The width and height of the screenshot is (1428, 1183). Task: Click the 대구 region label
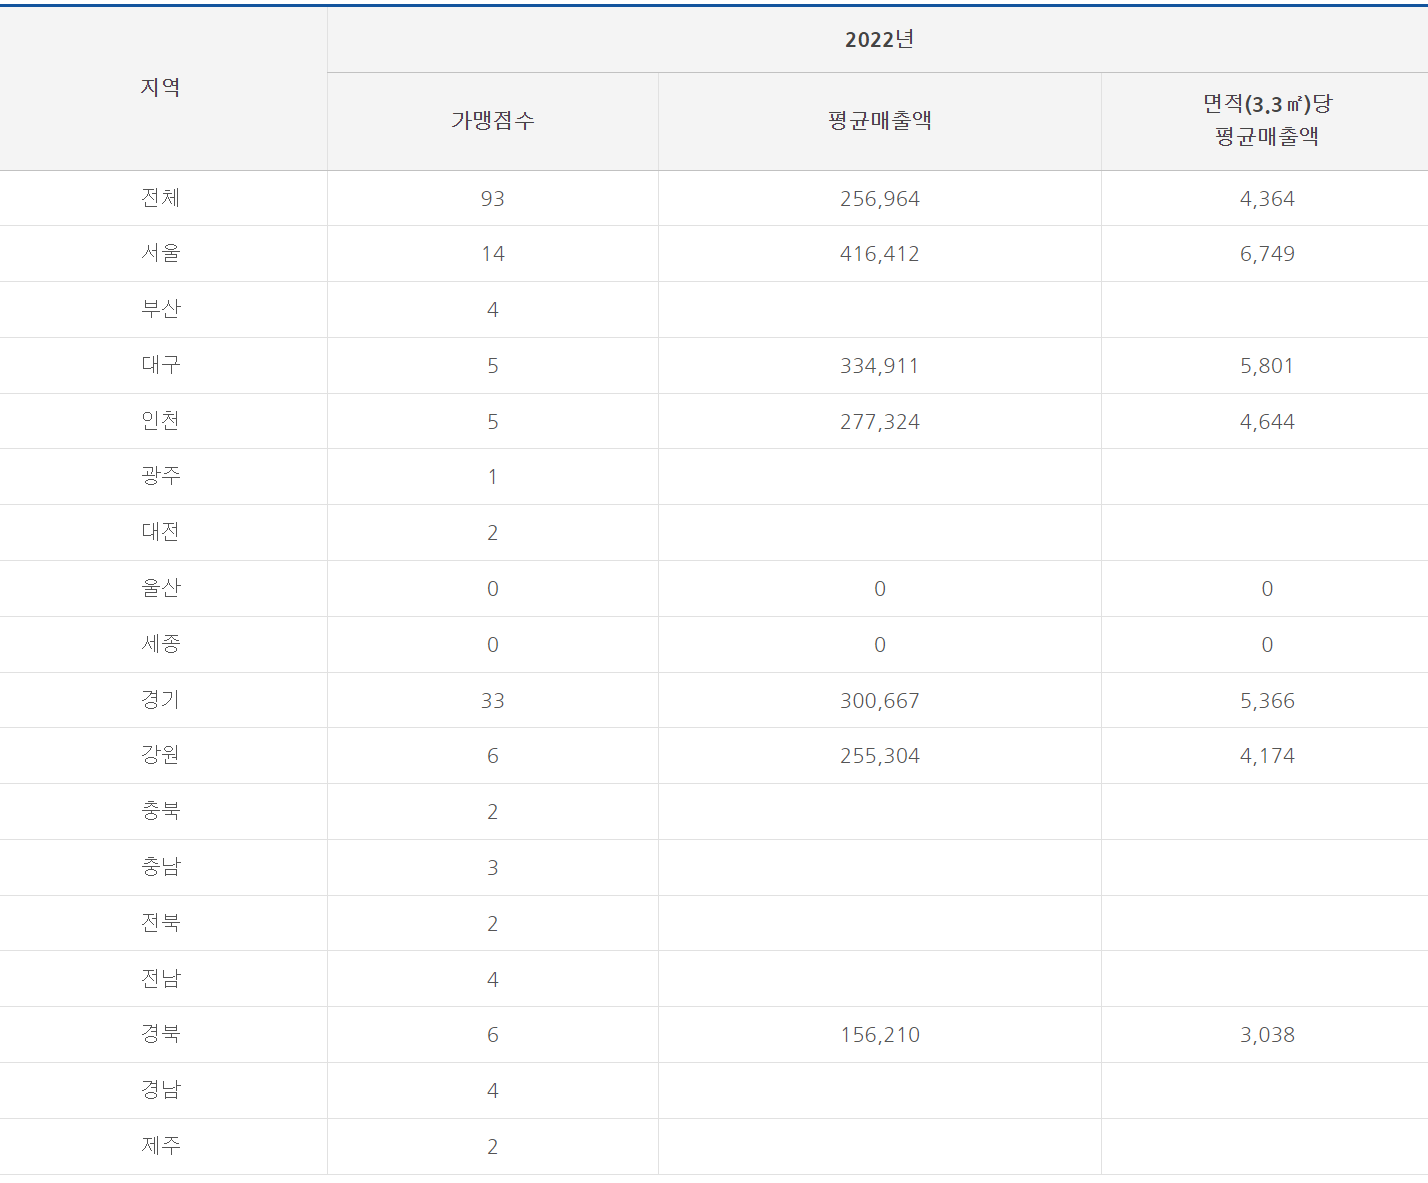tap(161, 365)
